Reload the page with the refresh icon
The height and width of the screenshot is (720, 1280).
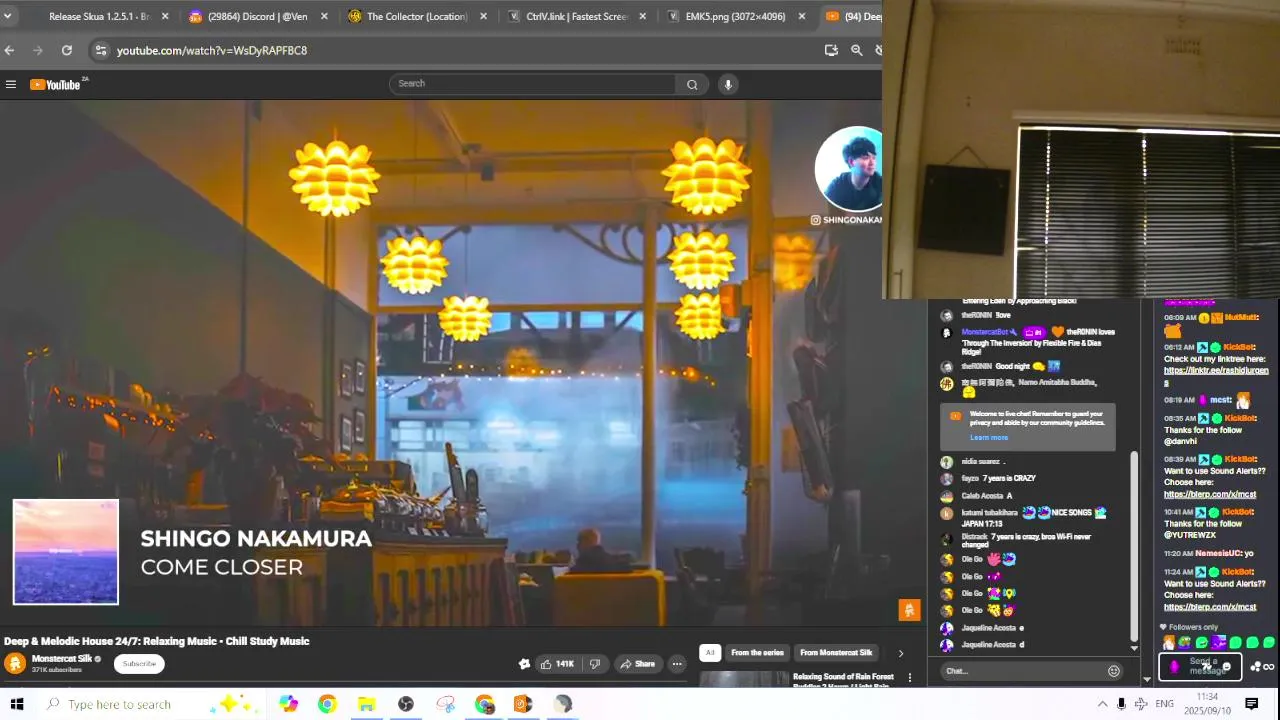click(x=67, y=50)
